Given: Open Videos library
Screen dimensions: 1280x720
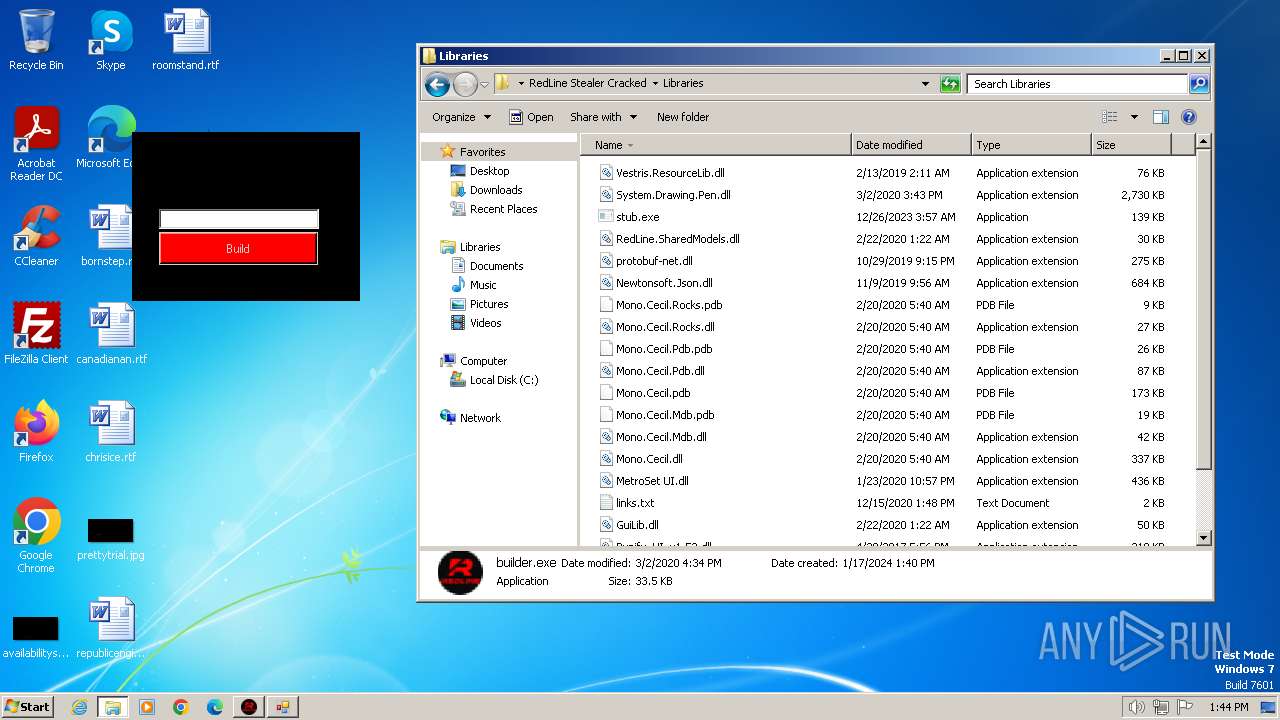Looking at the screenshot, I should [x=485, y=323].
